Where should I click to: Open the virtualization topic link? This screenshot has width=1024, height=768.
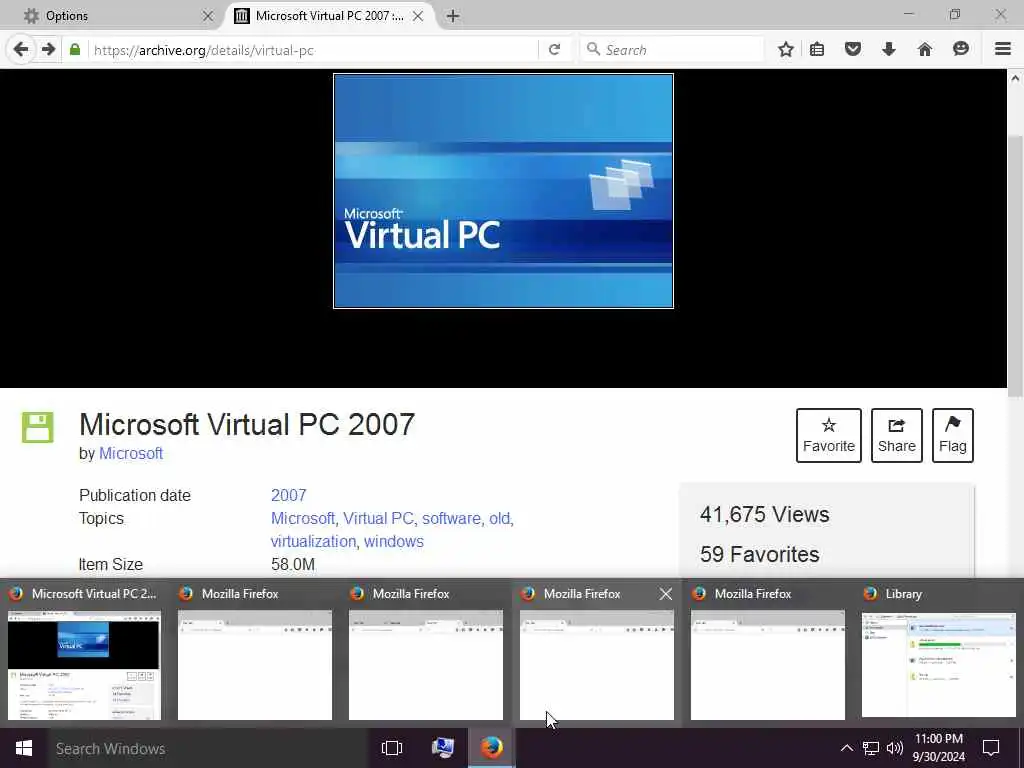[313, 541]
